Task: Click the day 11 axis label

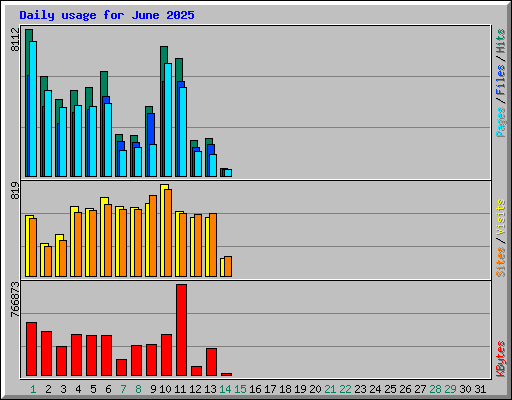Action: point(180,389)
